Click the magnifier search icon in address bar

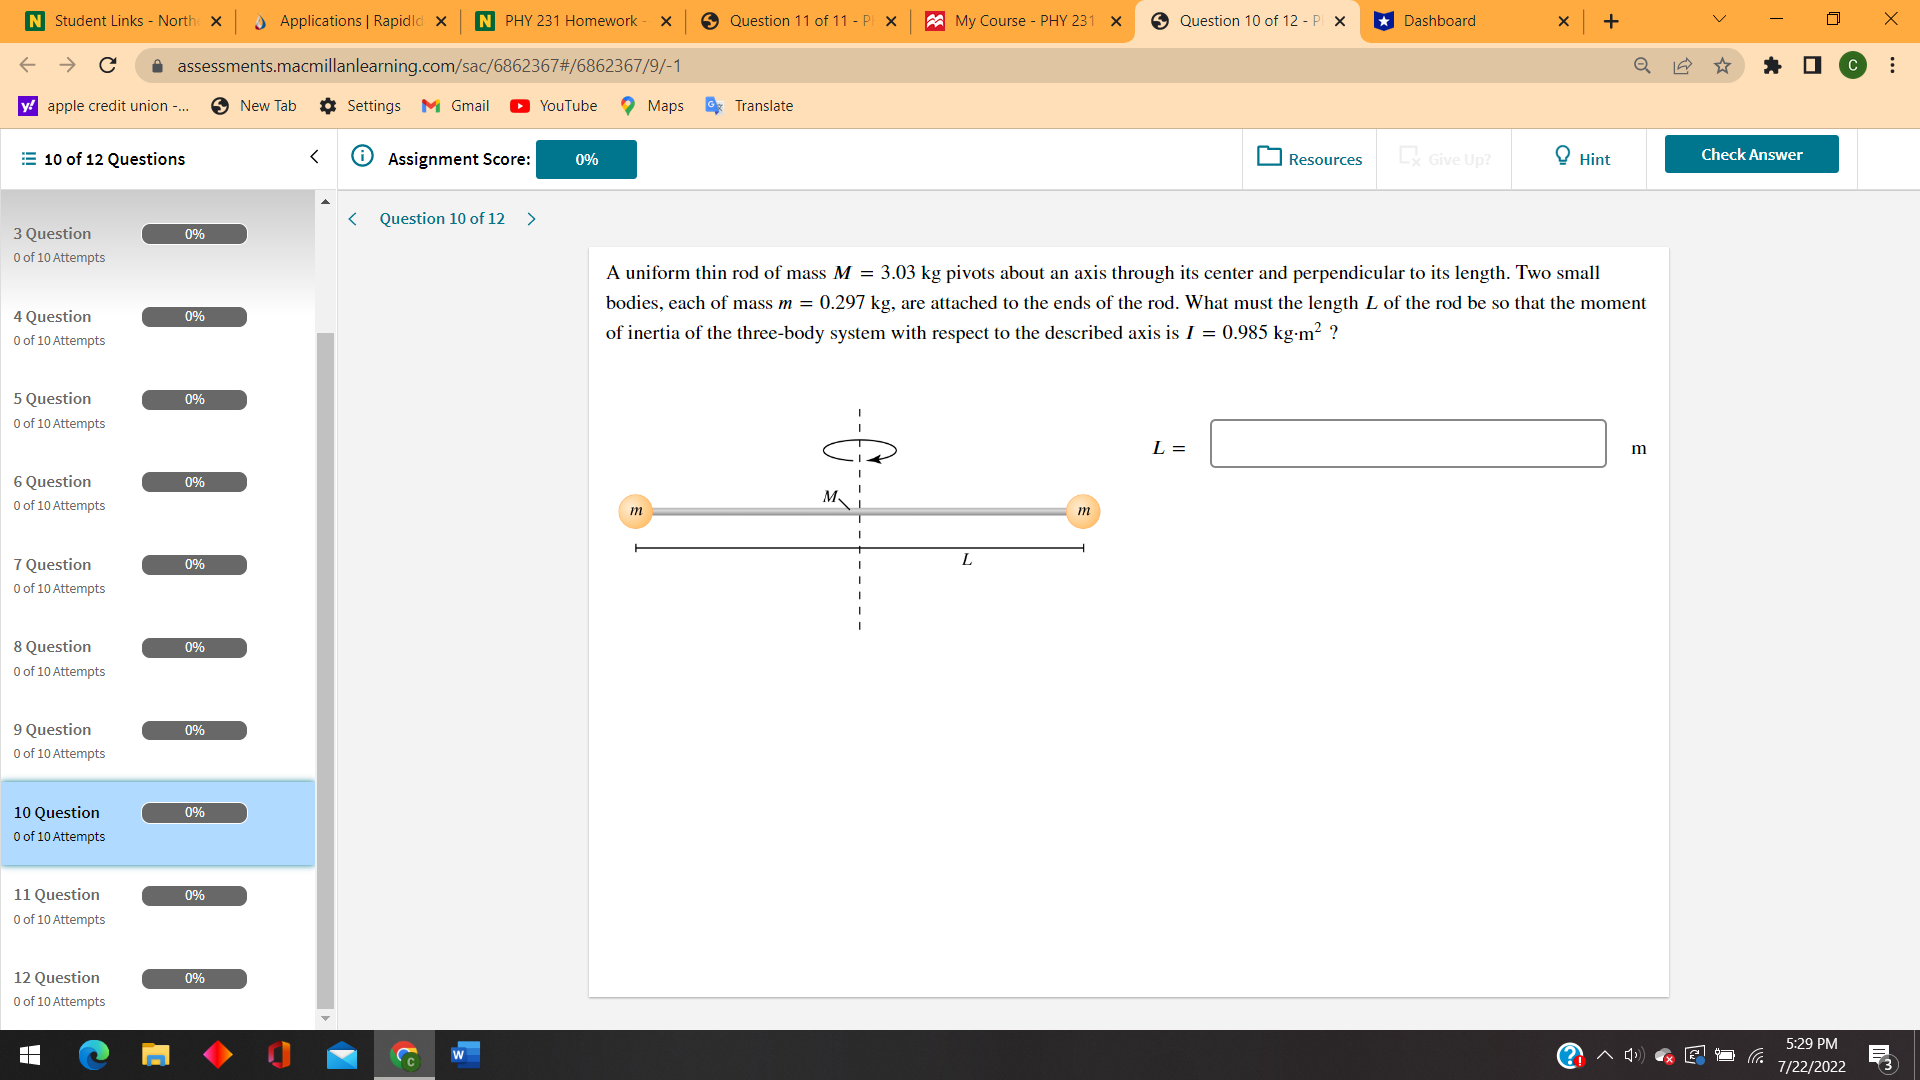1643,66
